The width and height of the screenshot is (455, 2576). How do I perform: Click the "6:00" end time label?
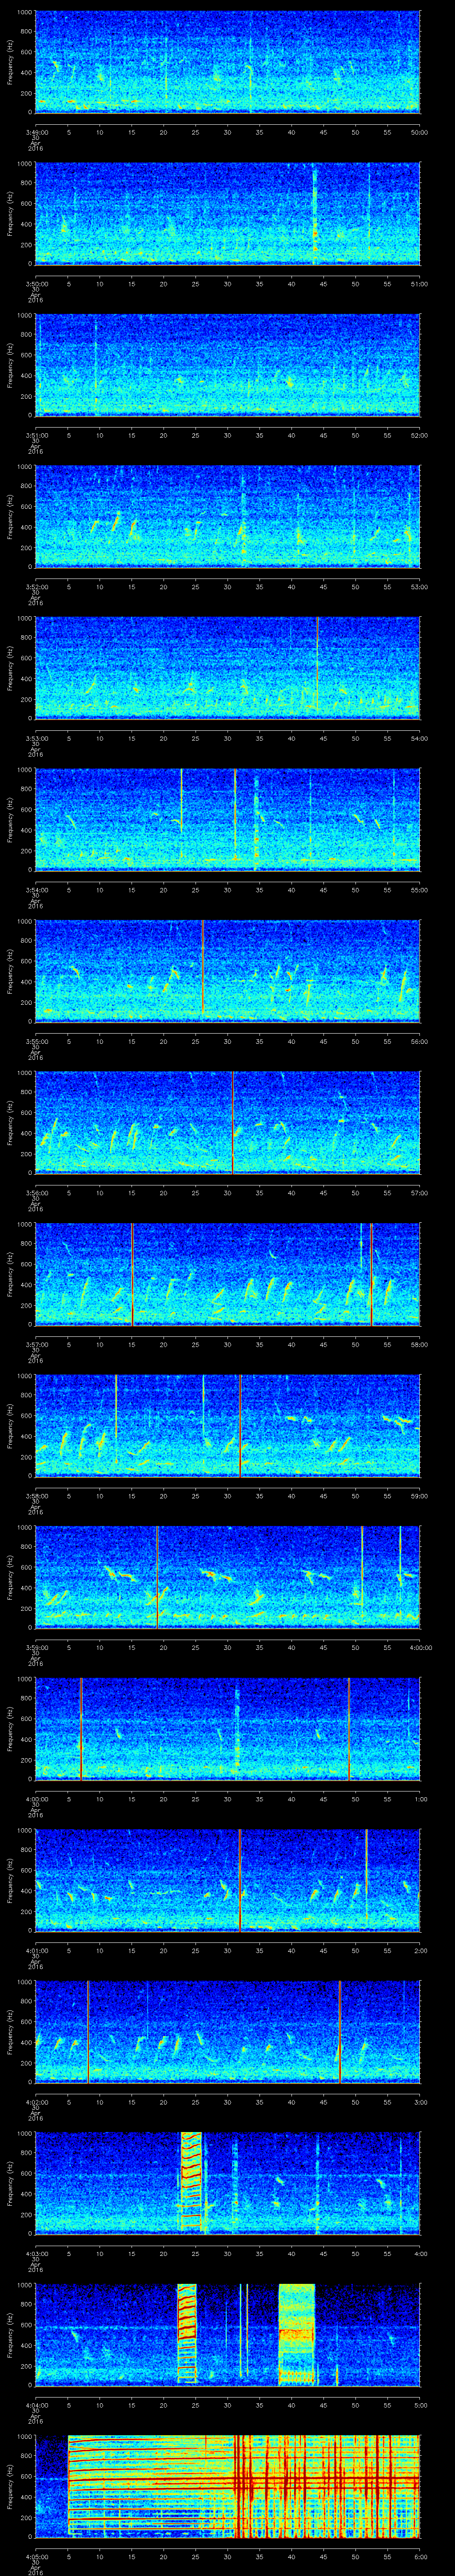pyautogui.click(x=420, y=2556)
